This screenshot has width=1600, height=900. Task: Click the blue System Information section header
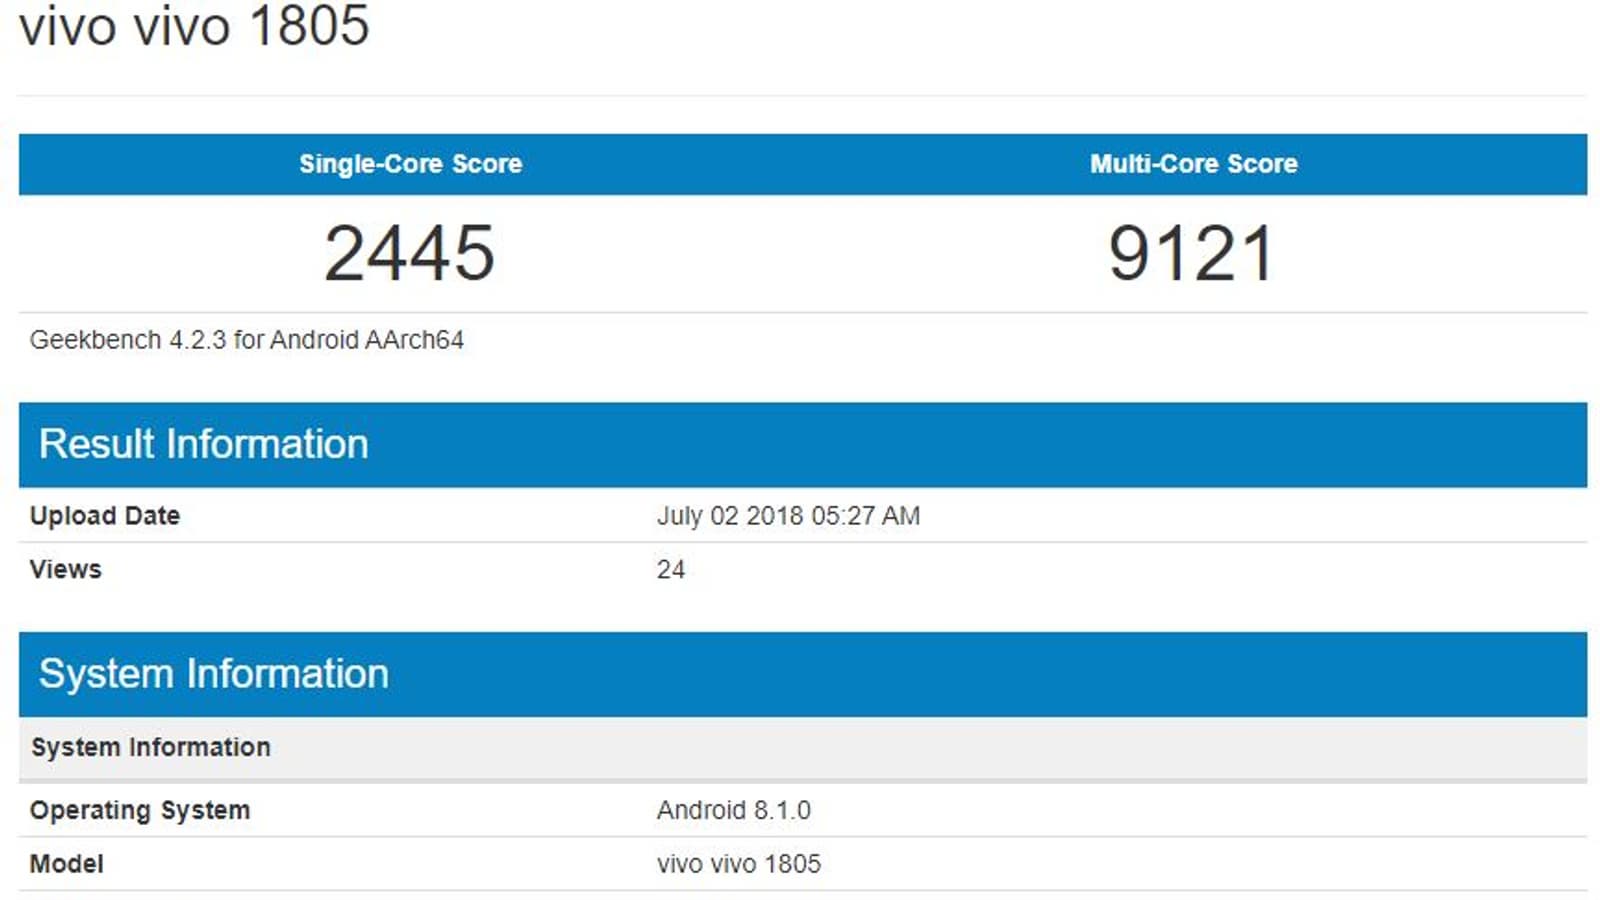pyautogui.click(x=803, y=674)
